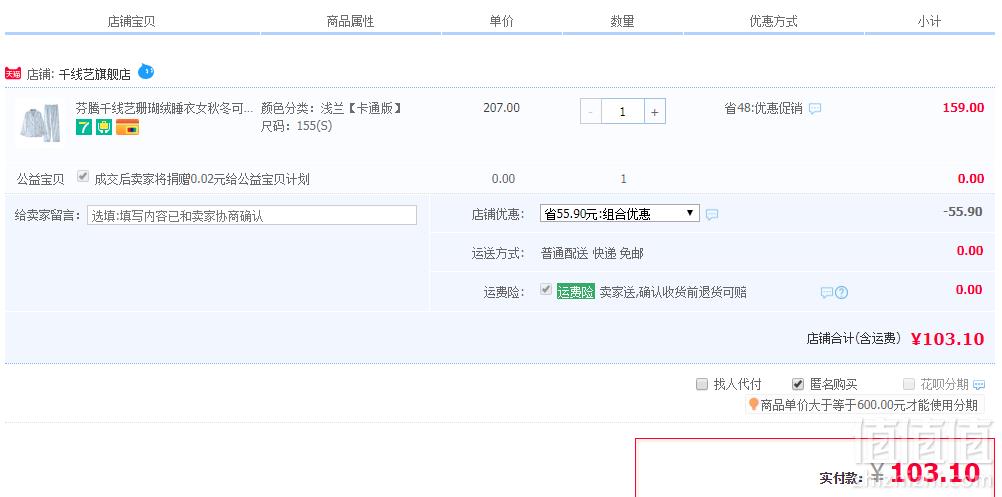Click the 实付款 amount 103.10
Viewport: 1002px width, 497px height.
[935, 473]
